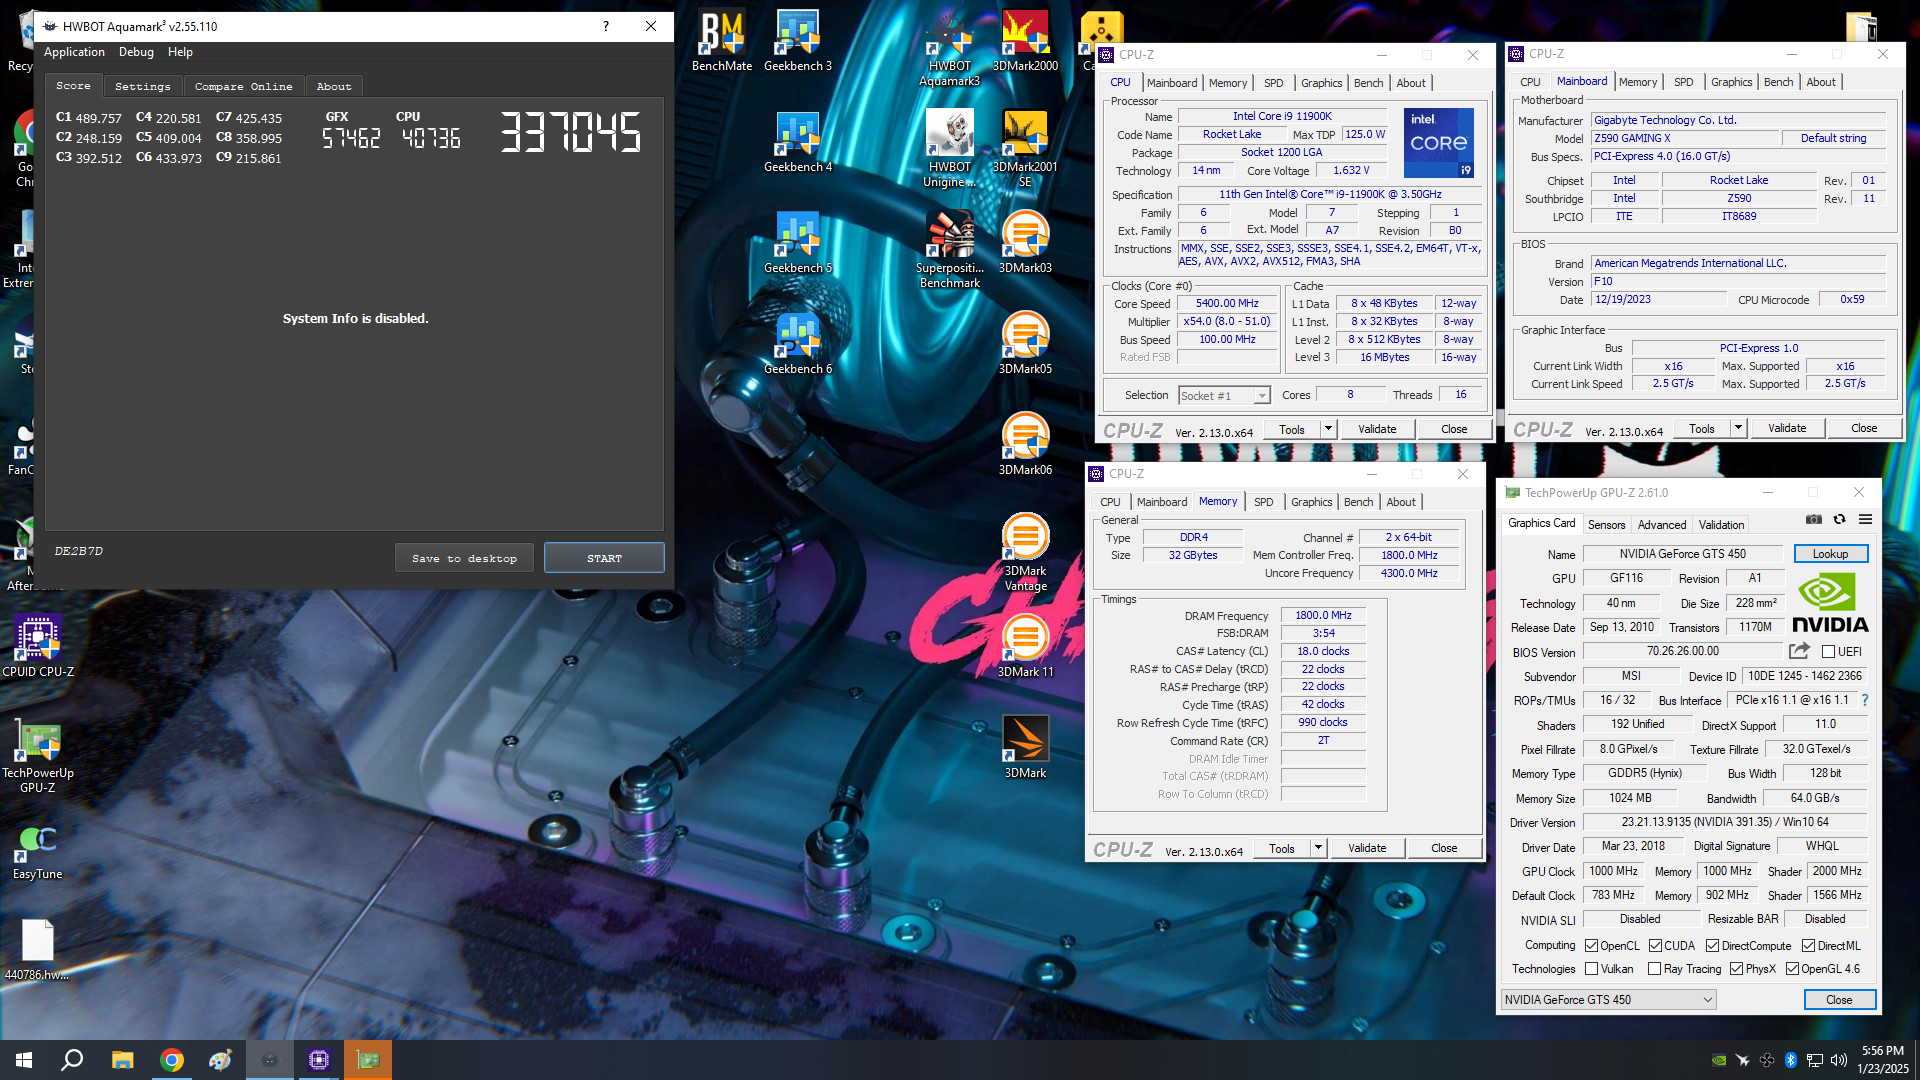Open GPU-Z hamburger menu

pyautogui.click(x=1865, y=520)
